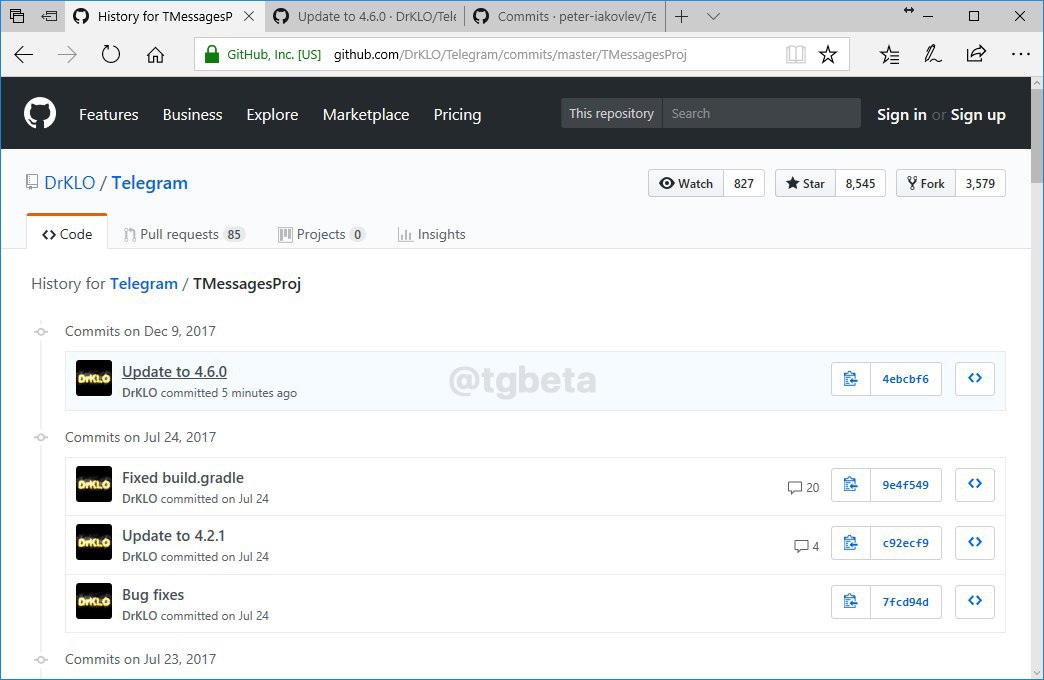Add page to favorites with star icon
Image resolution: width=1044 pixels, height=680 pixels.
(x=828, y=55)
